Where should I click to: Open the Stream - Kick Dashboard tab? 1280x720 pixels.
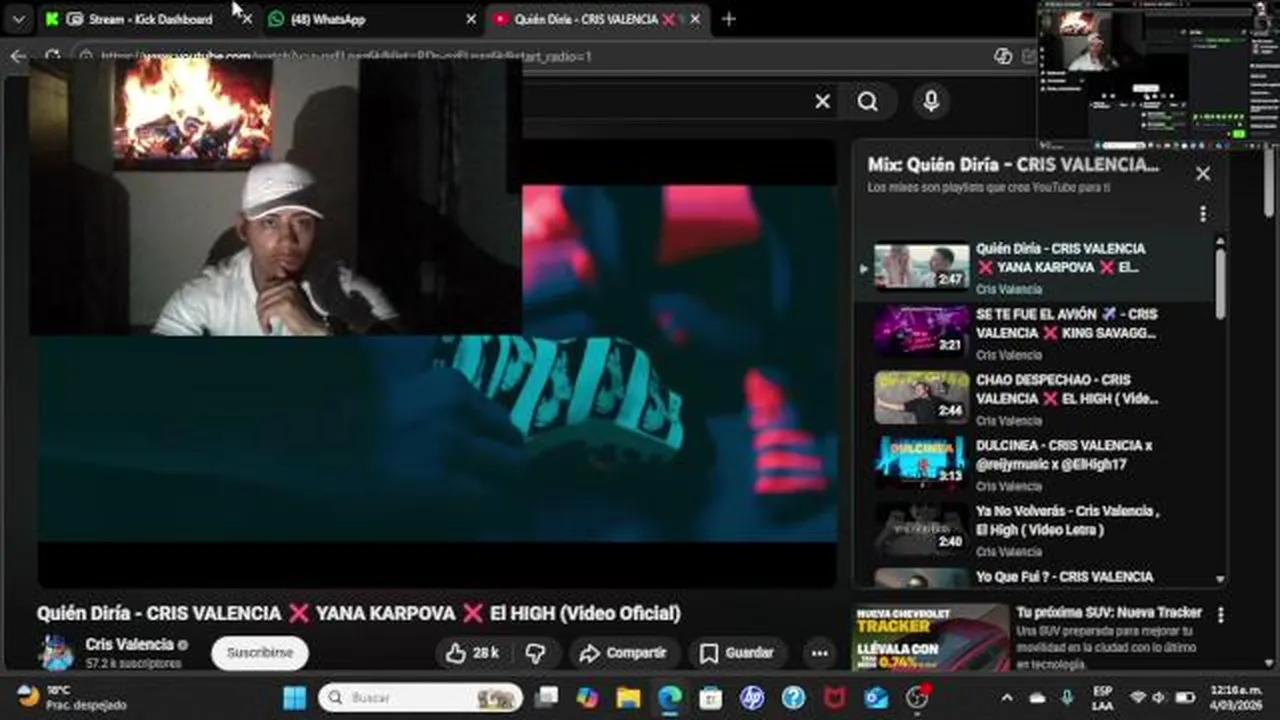coord(140,19)
